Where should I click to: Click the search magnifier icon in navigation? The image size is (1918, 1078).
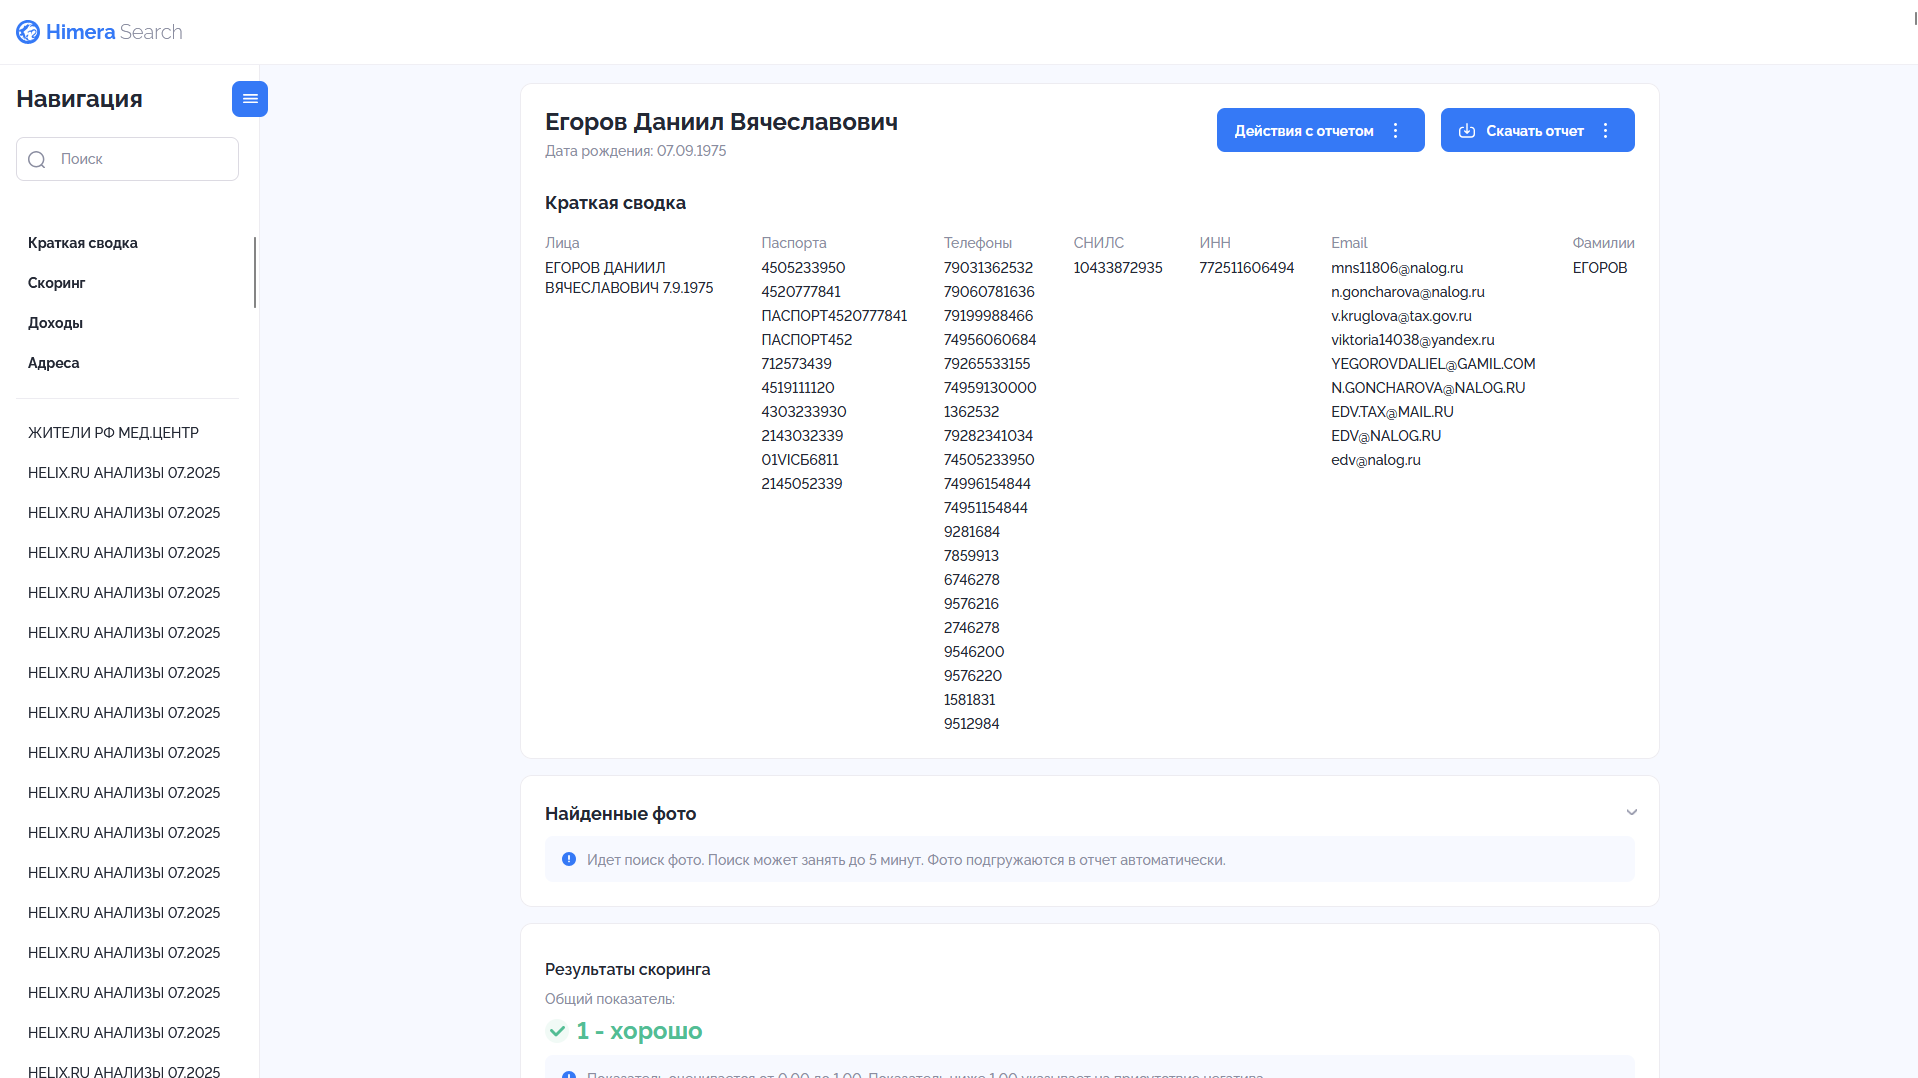coord(37,160)
